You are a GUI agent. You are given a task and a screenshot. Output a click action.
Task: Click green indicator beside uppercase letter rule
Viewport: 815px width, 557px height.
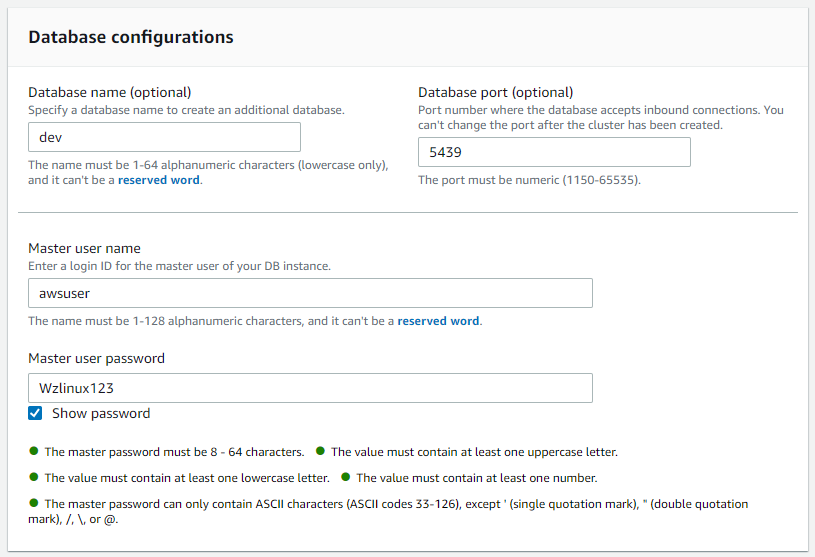[x=320, y=451]
